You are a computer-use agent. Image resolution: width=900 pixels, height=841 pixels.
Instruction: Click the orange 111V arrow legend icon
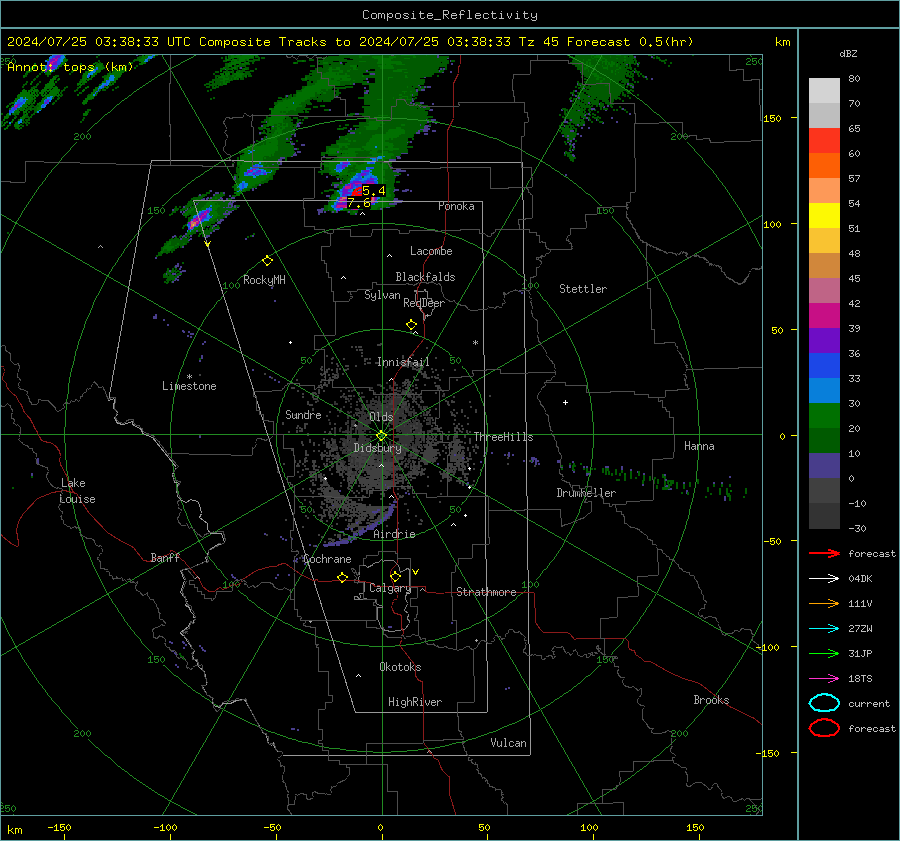pos(824,603)
